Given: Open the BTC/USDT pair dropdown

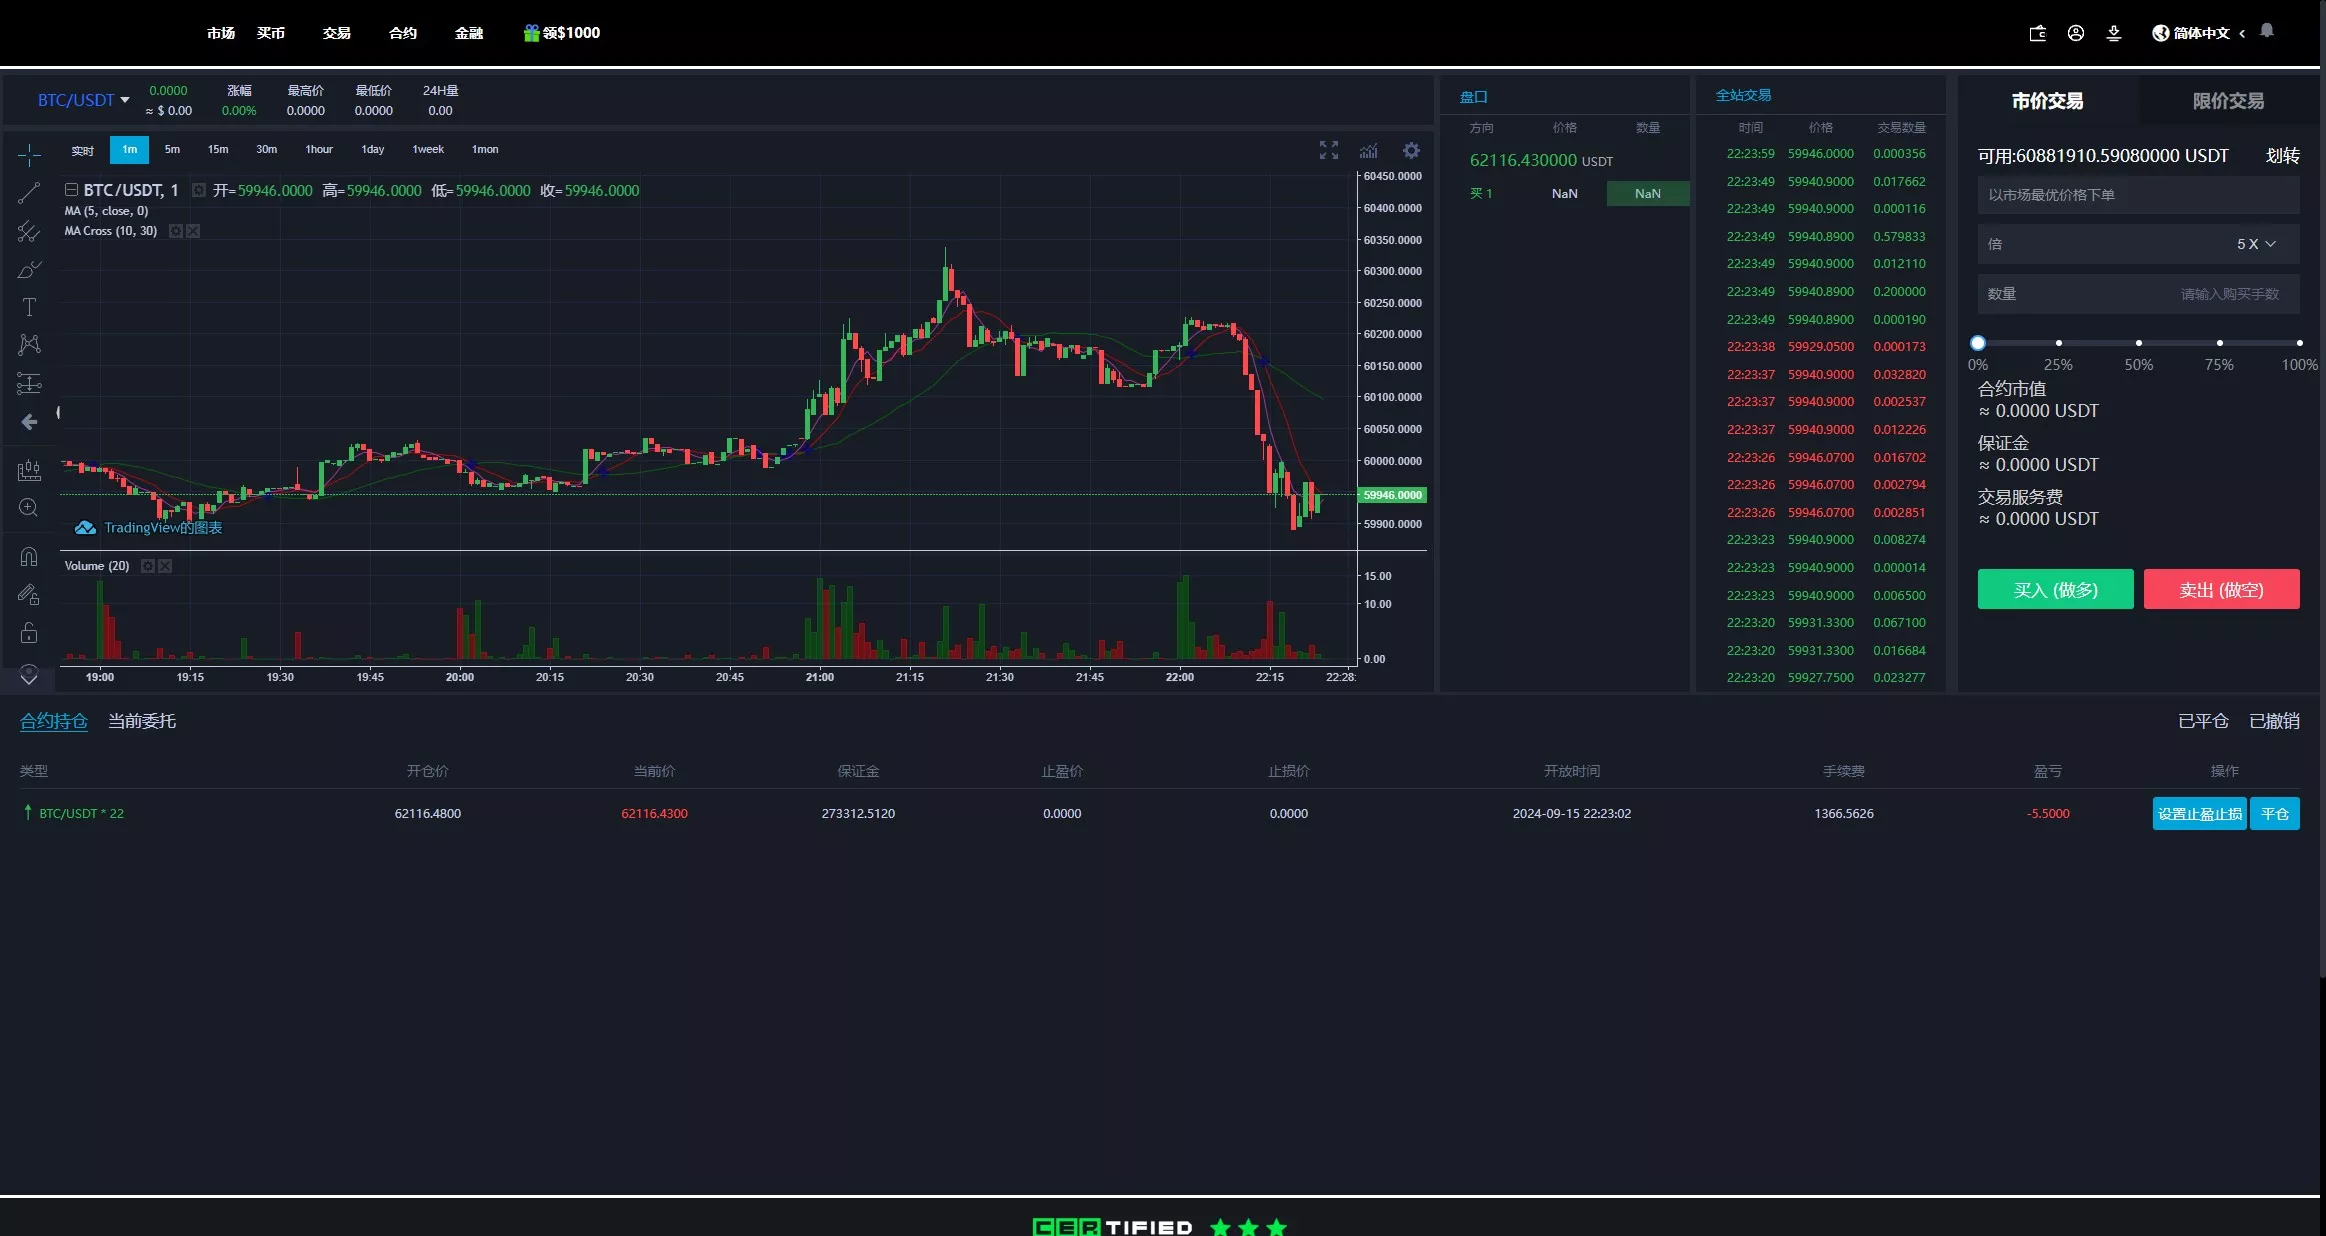Looking at the screenshot, I should point(84,100).
